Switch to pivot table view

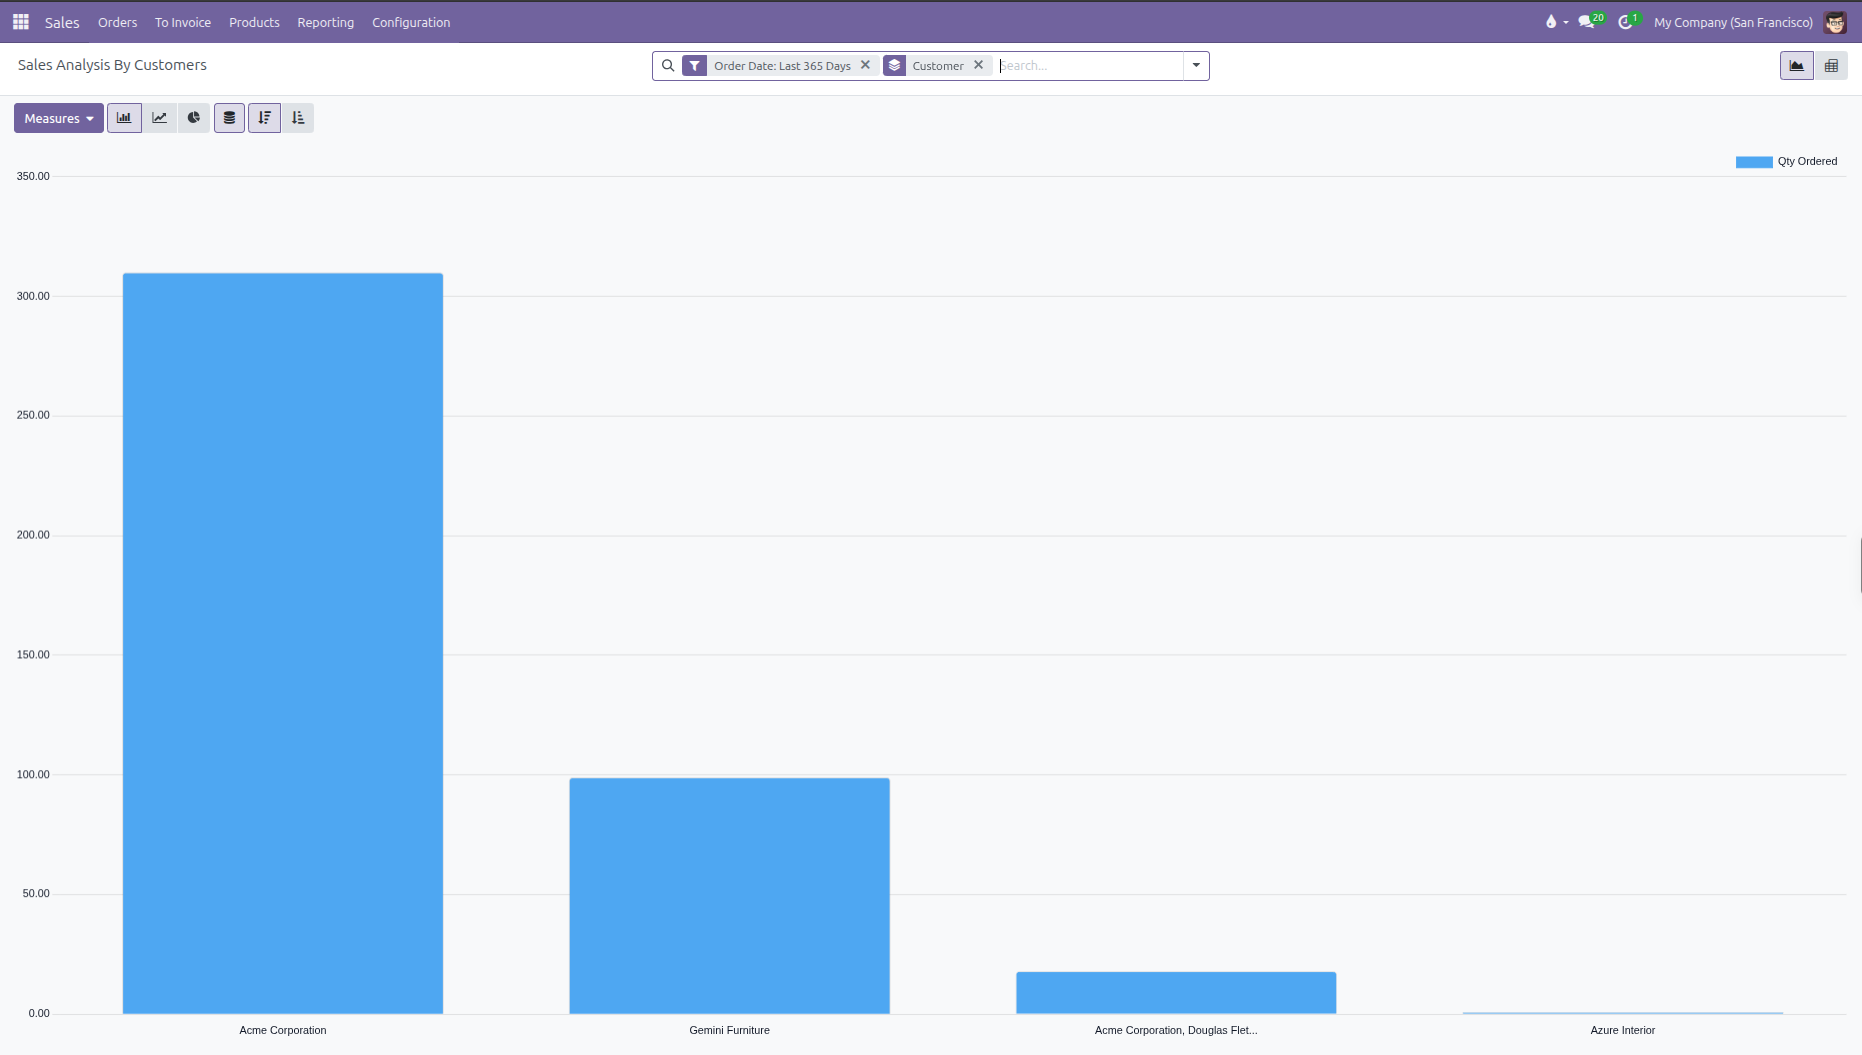tap(1831, 66)
